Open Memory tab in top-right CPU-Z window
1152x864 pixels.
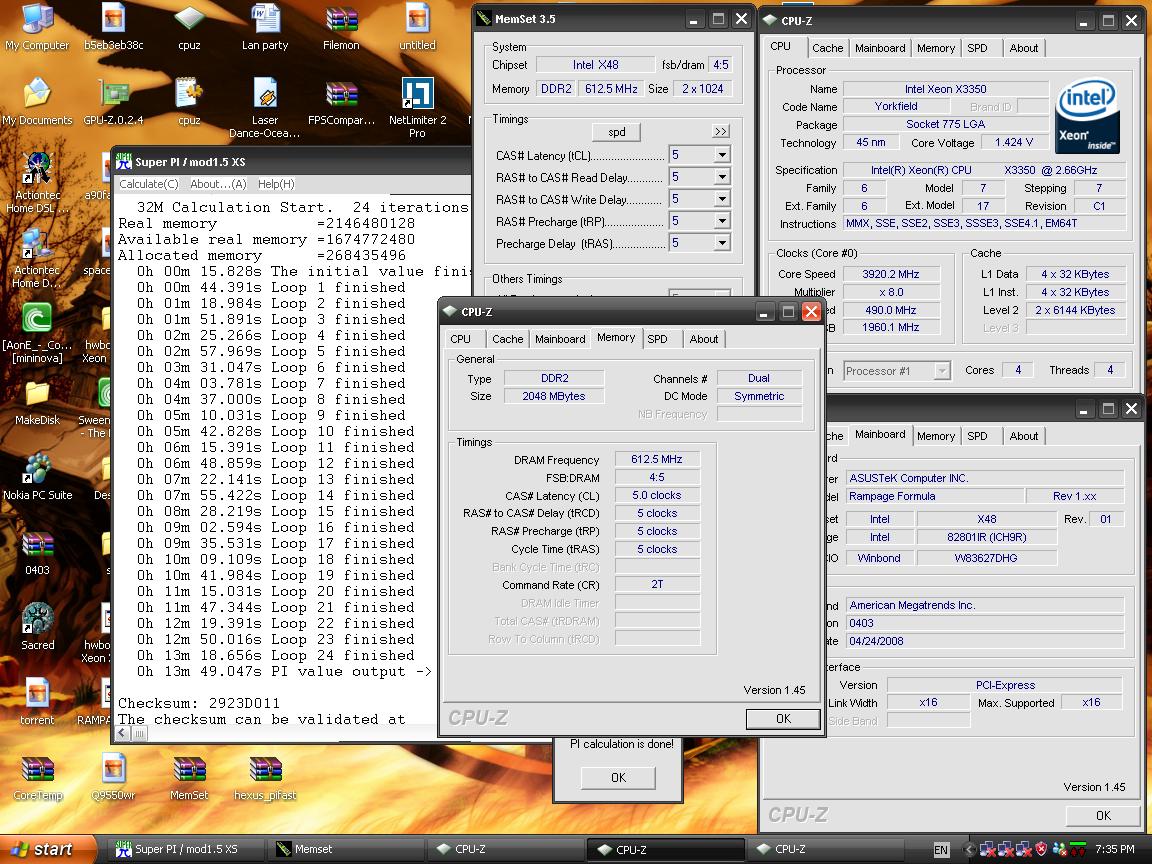point(936,48)
